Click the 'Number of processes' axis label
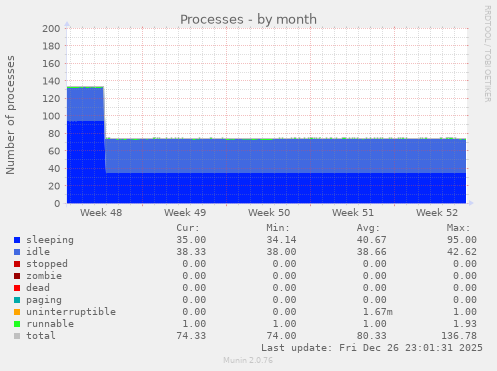Screen dimensions: 497x371 [x=10, y=115]
